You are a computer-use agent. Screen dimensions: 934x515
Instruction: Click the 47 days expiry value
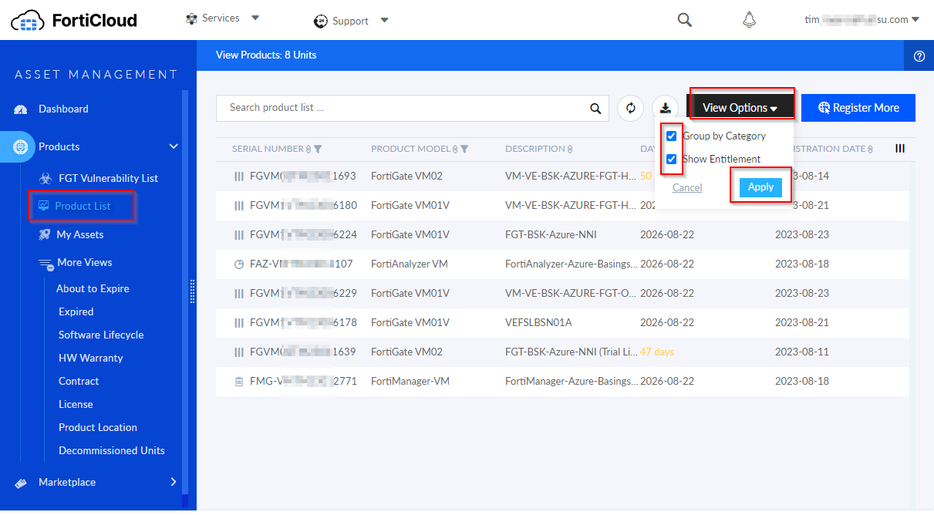(656, 352)
